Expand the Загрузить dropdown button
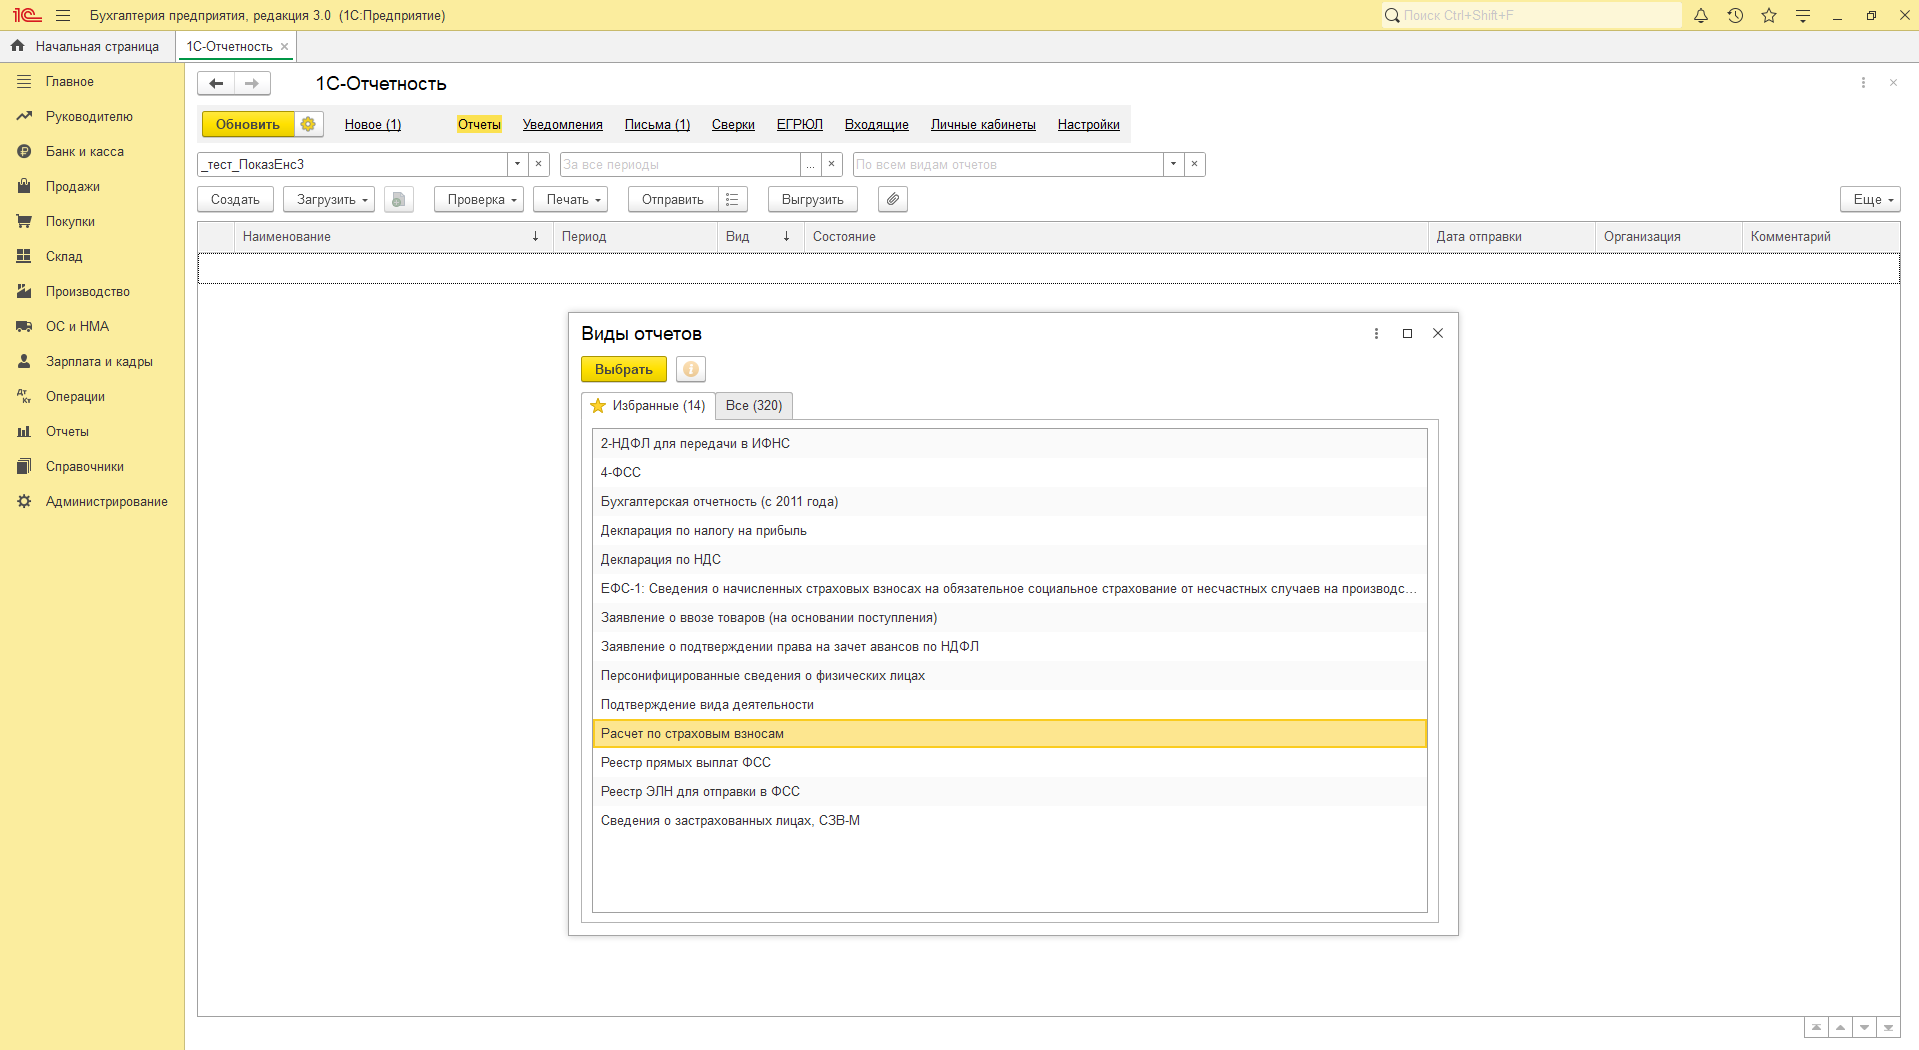The image size is (1919, 1050). pos(329,199)
